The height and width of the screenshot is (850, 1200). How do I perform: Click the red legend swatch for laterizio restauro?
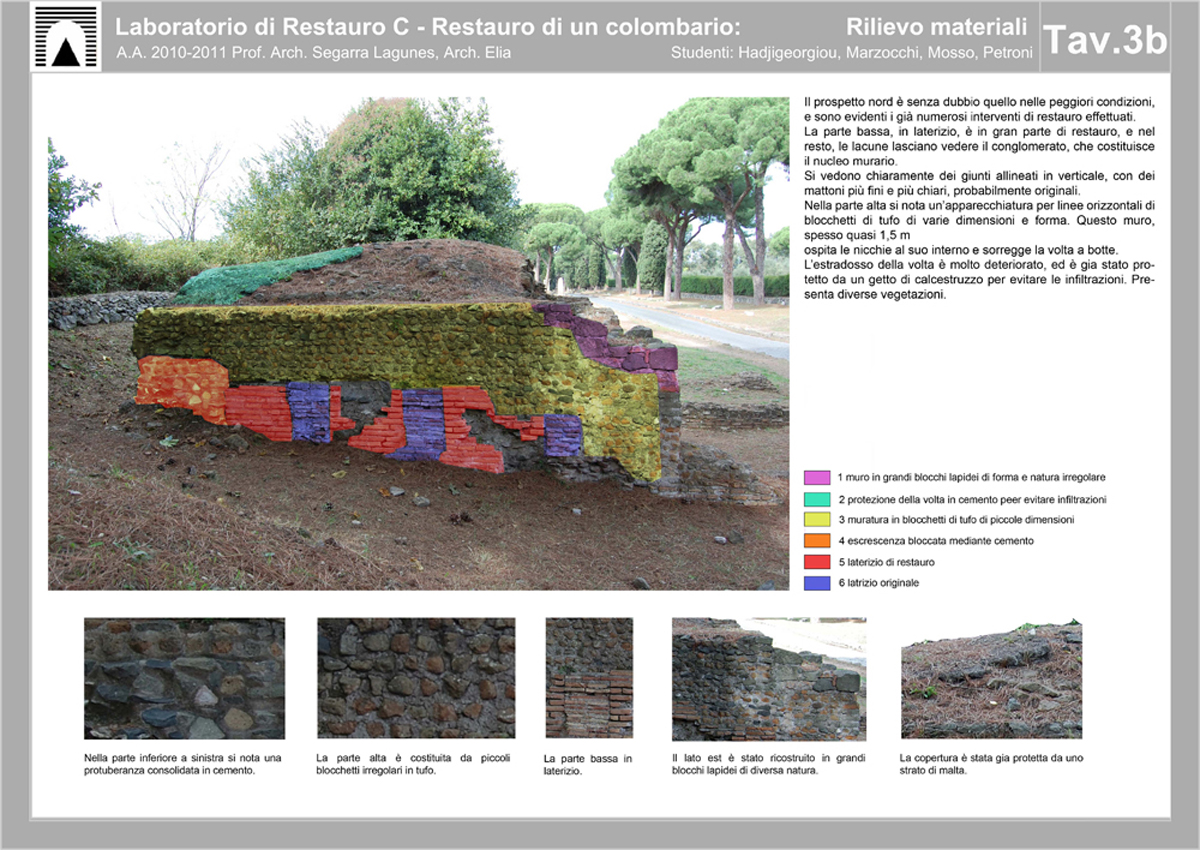(x=817, y=562)
